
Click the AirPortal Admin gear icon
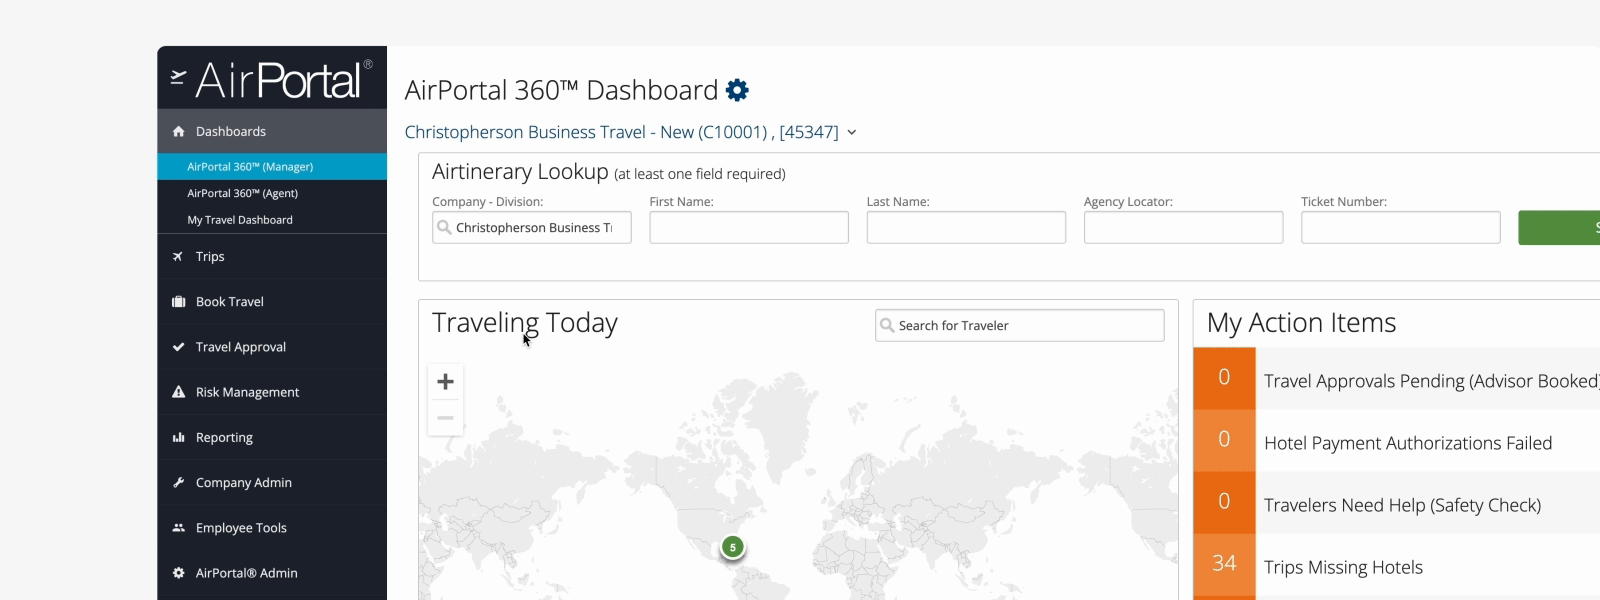point(178,573)
